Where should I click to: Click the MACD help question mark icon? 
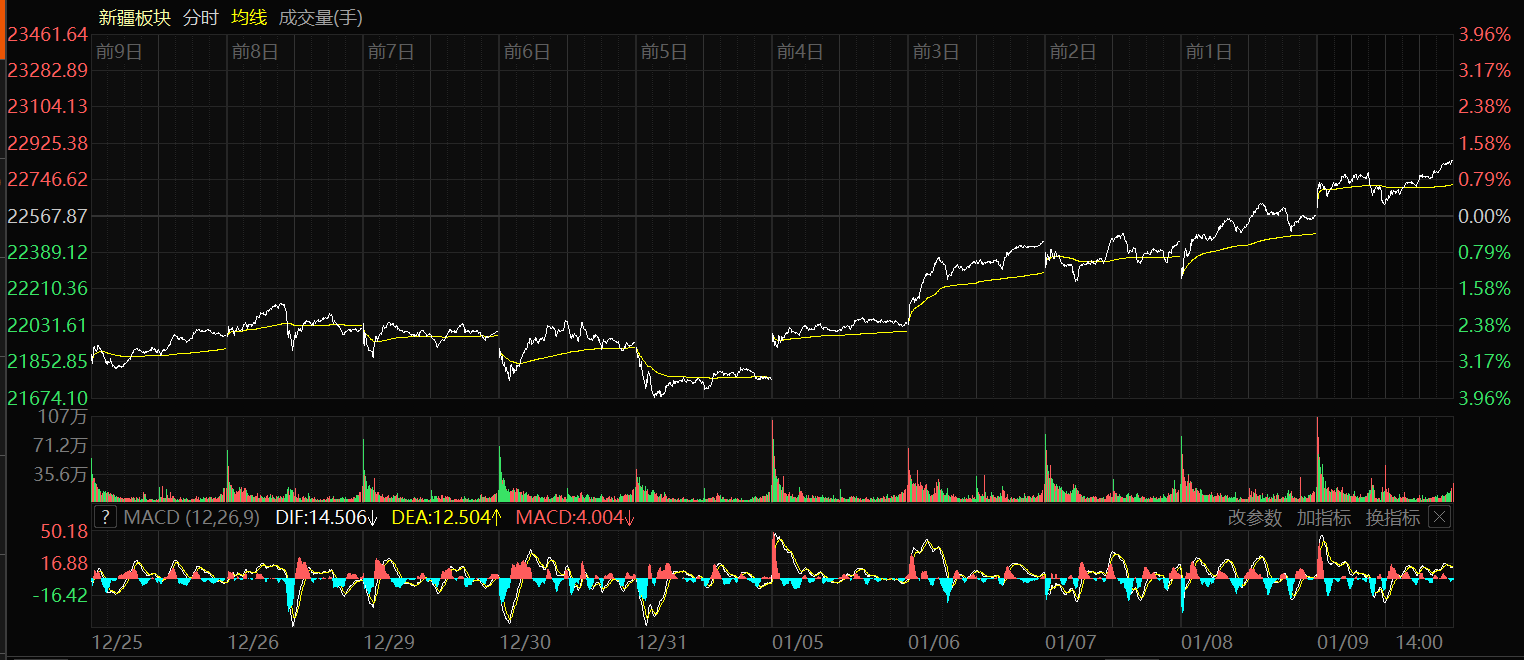[105, 517]
